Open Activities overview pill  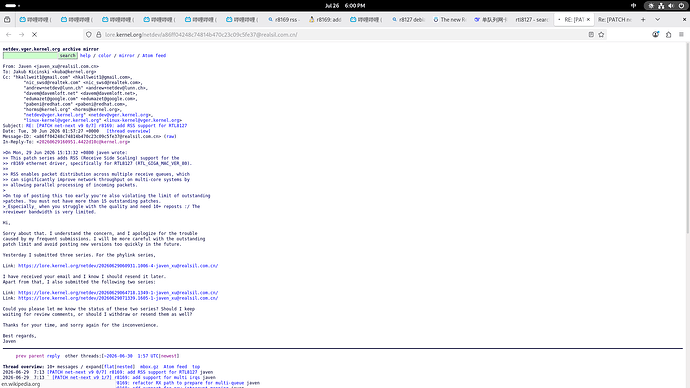pyautogui.click(x=12, y=6)
